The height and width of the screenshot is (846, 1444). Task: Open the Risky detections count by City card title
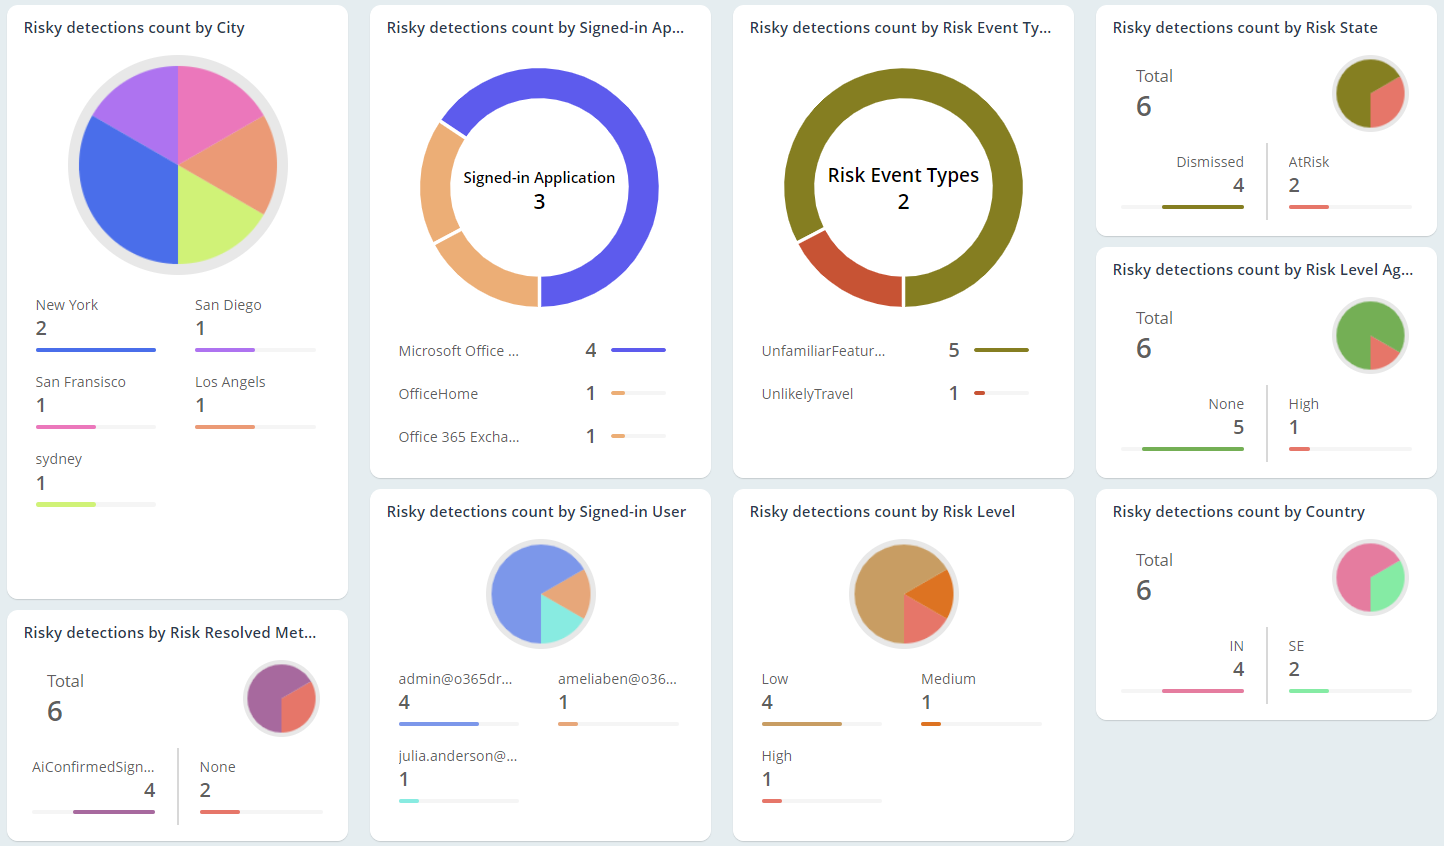[x=133, y=27]
